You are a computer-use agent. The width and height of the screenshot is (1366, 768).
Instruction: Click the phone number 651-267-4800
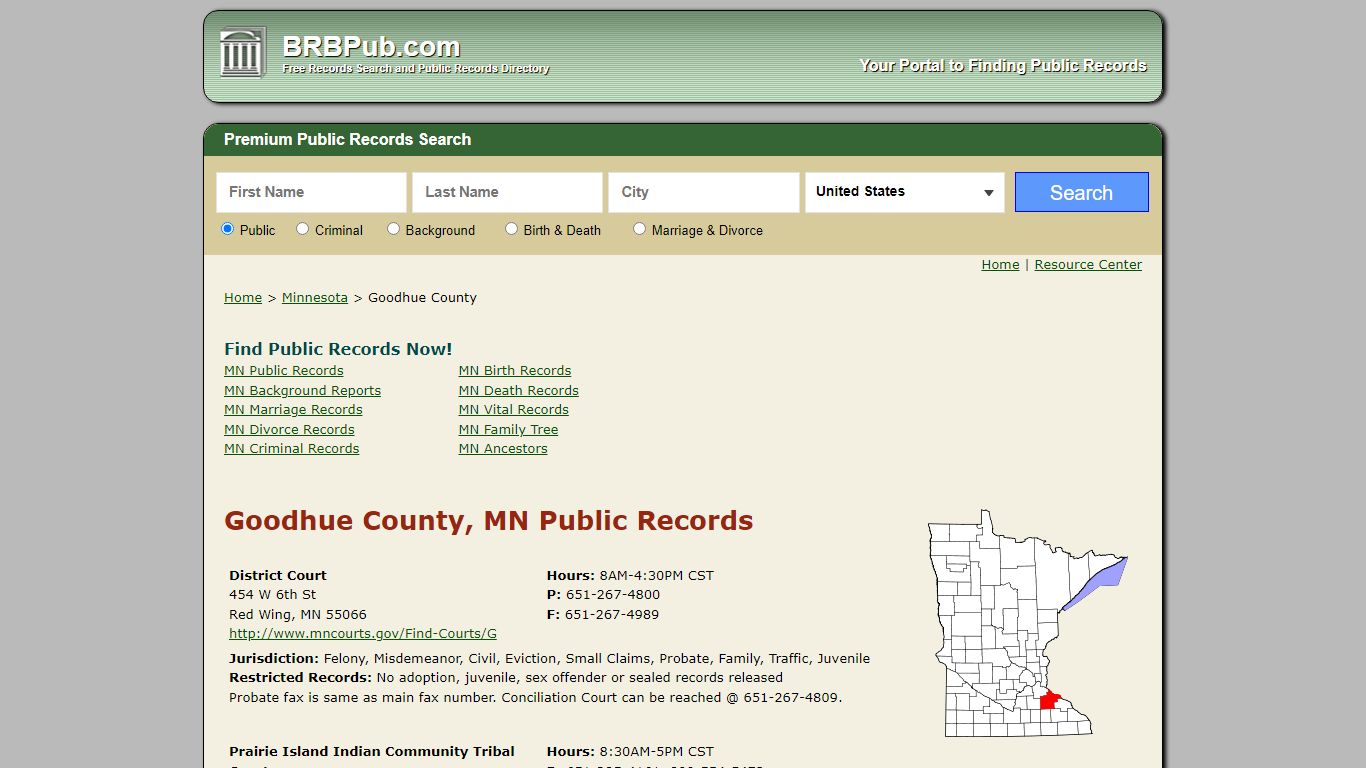tap(613, 595)
